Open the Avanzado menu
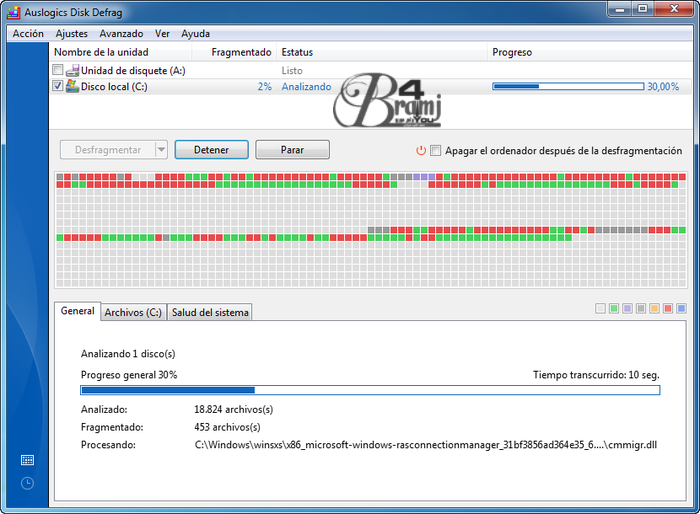The height and width of the screenshot is (514, 700). pos(121,33)
